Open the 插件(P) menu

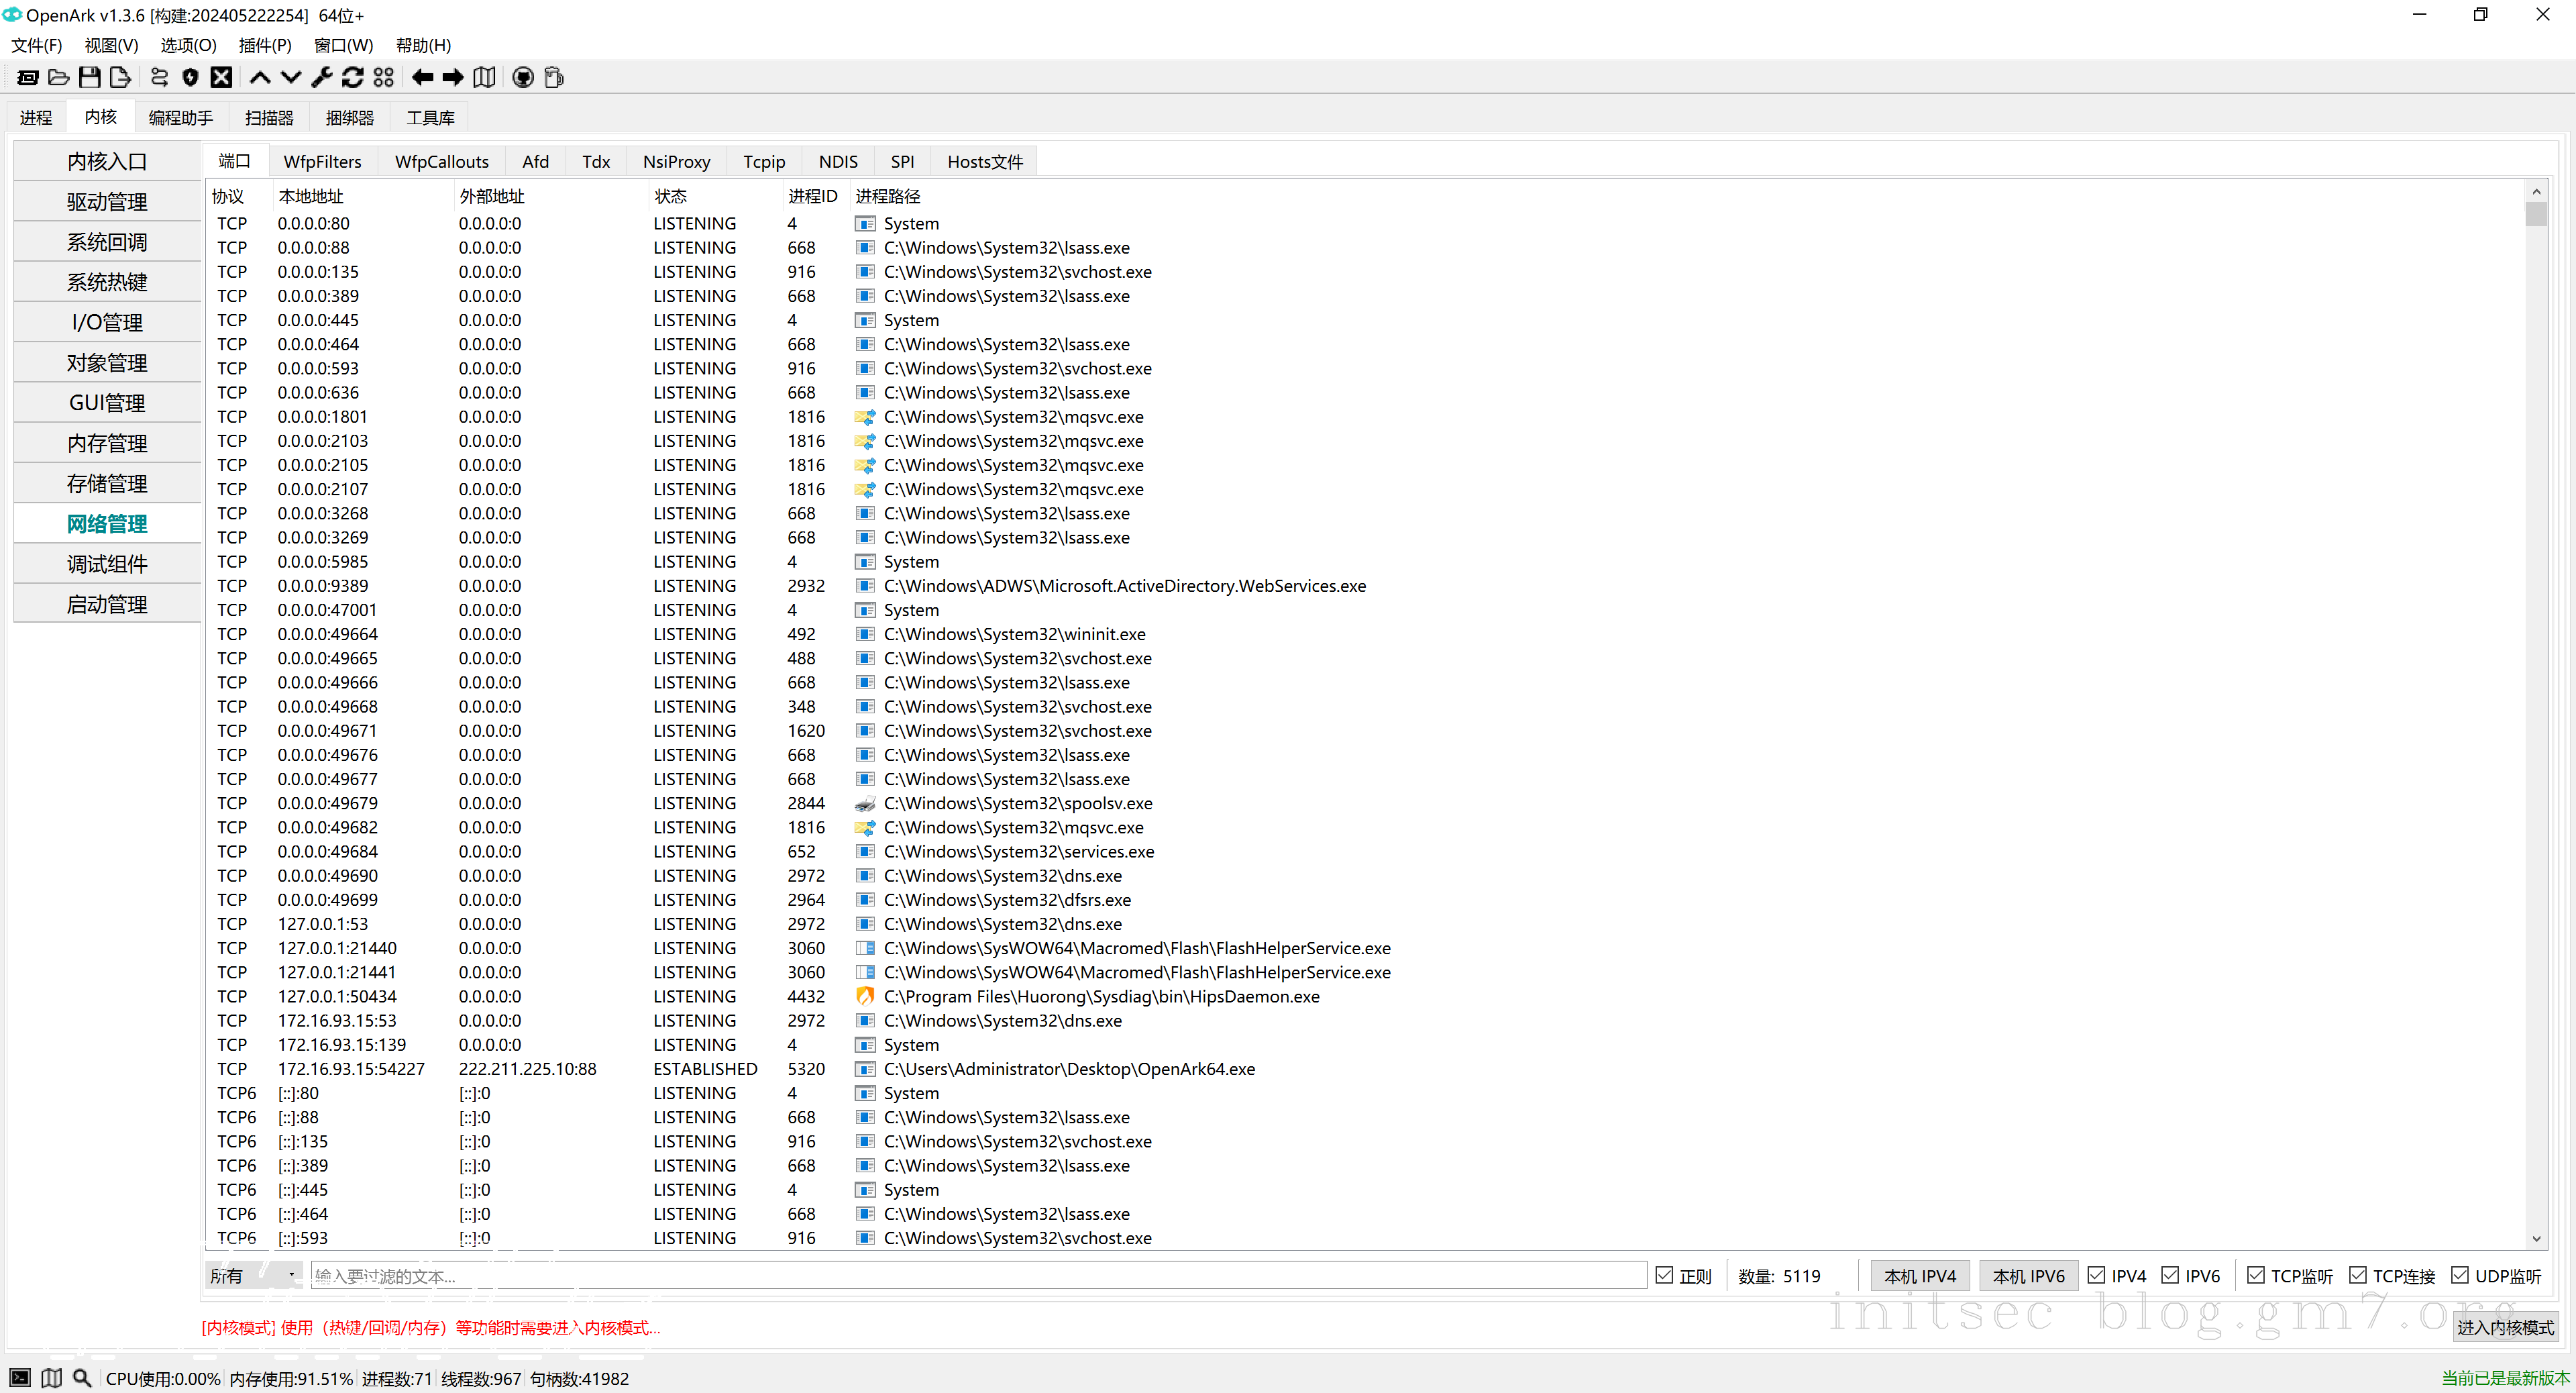(265, 45)
